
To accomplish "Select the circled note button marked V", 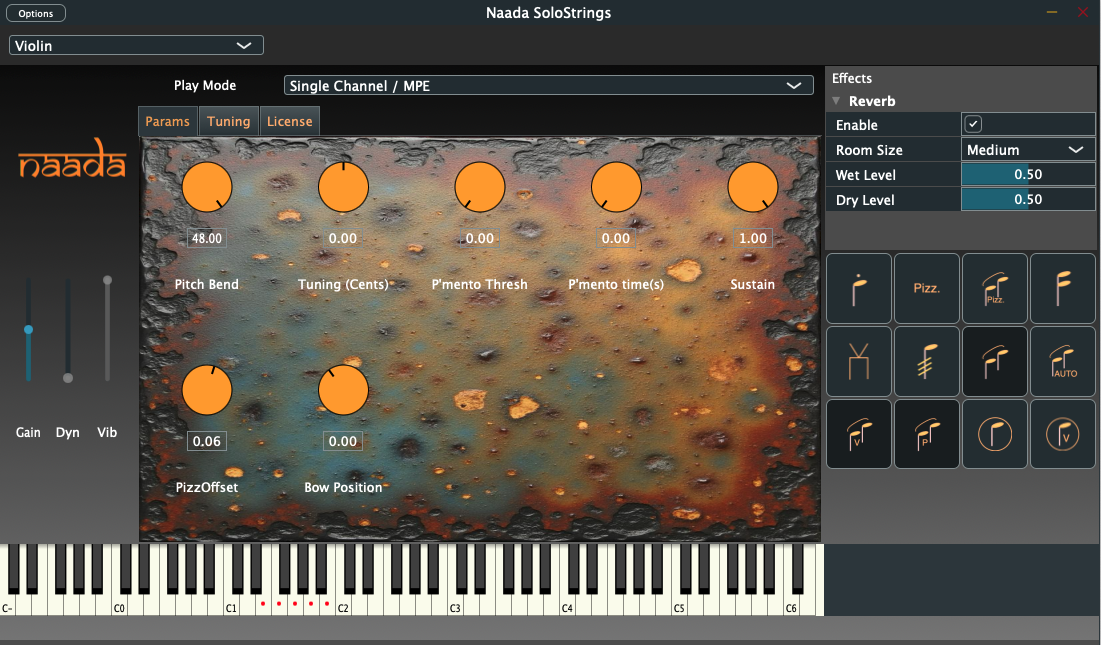I will [1062, 434].
